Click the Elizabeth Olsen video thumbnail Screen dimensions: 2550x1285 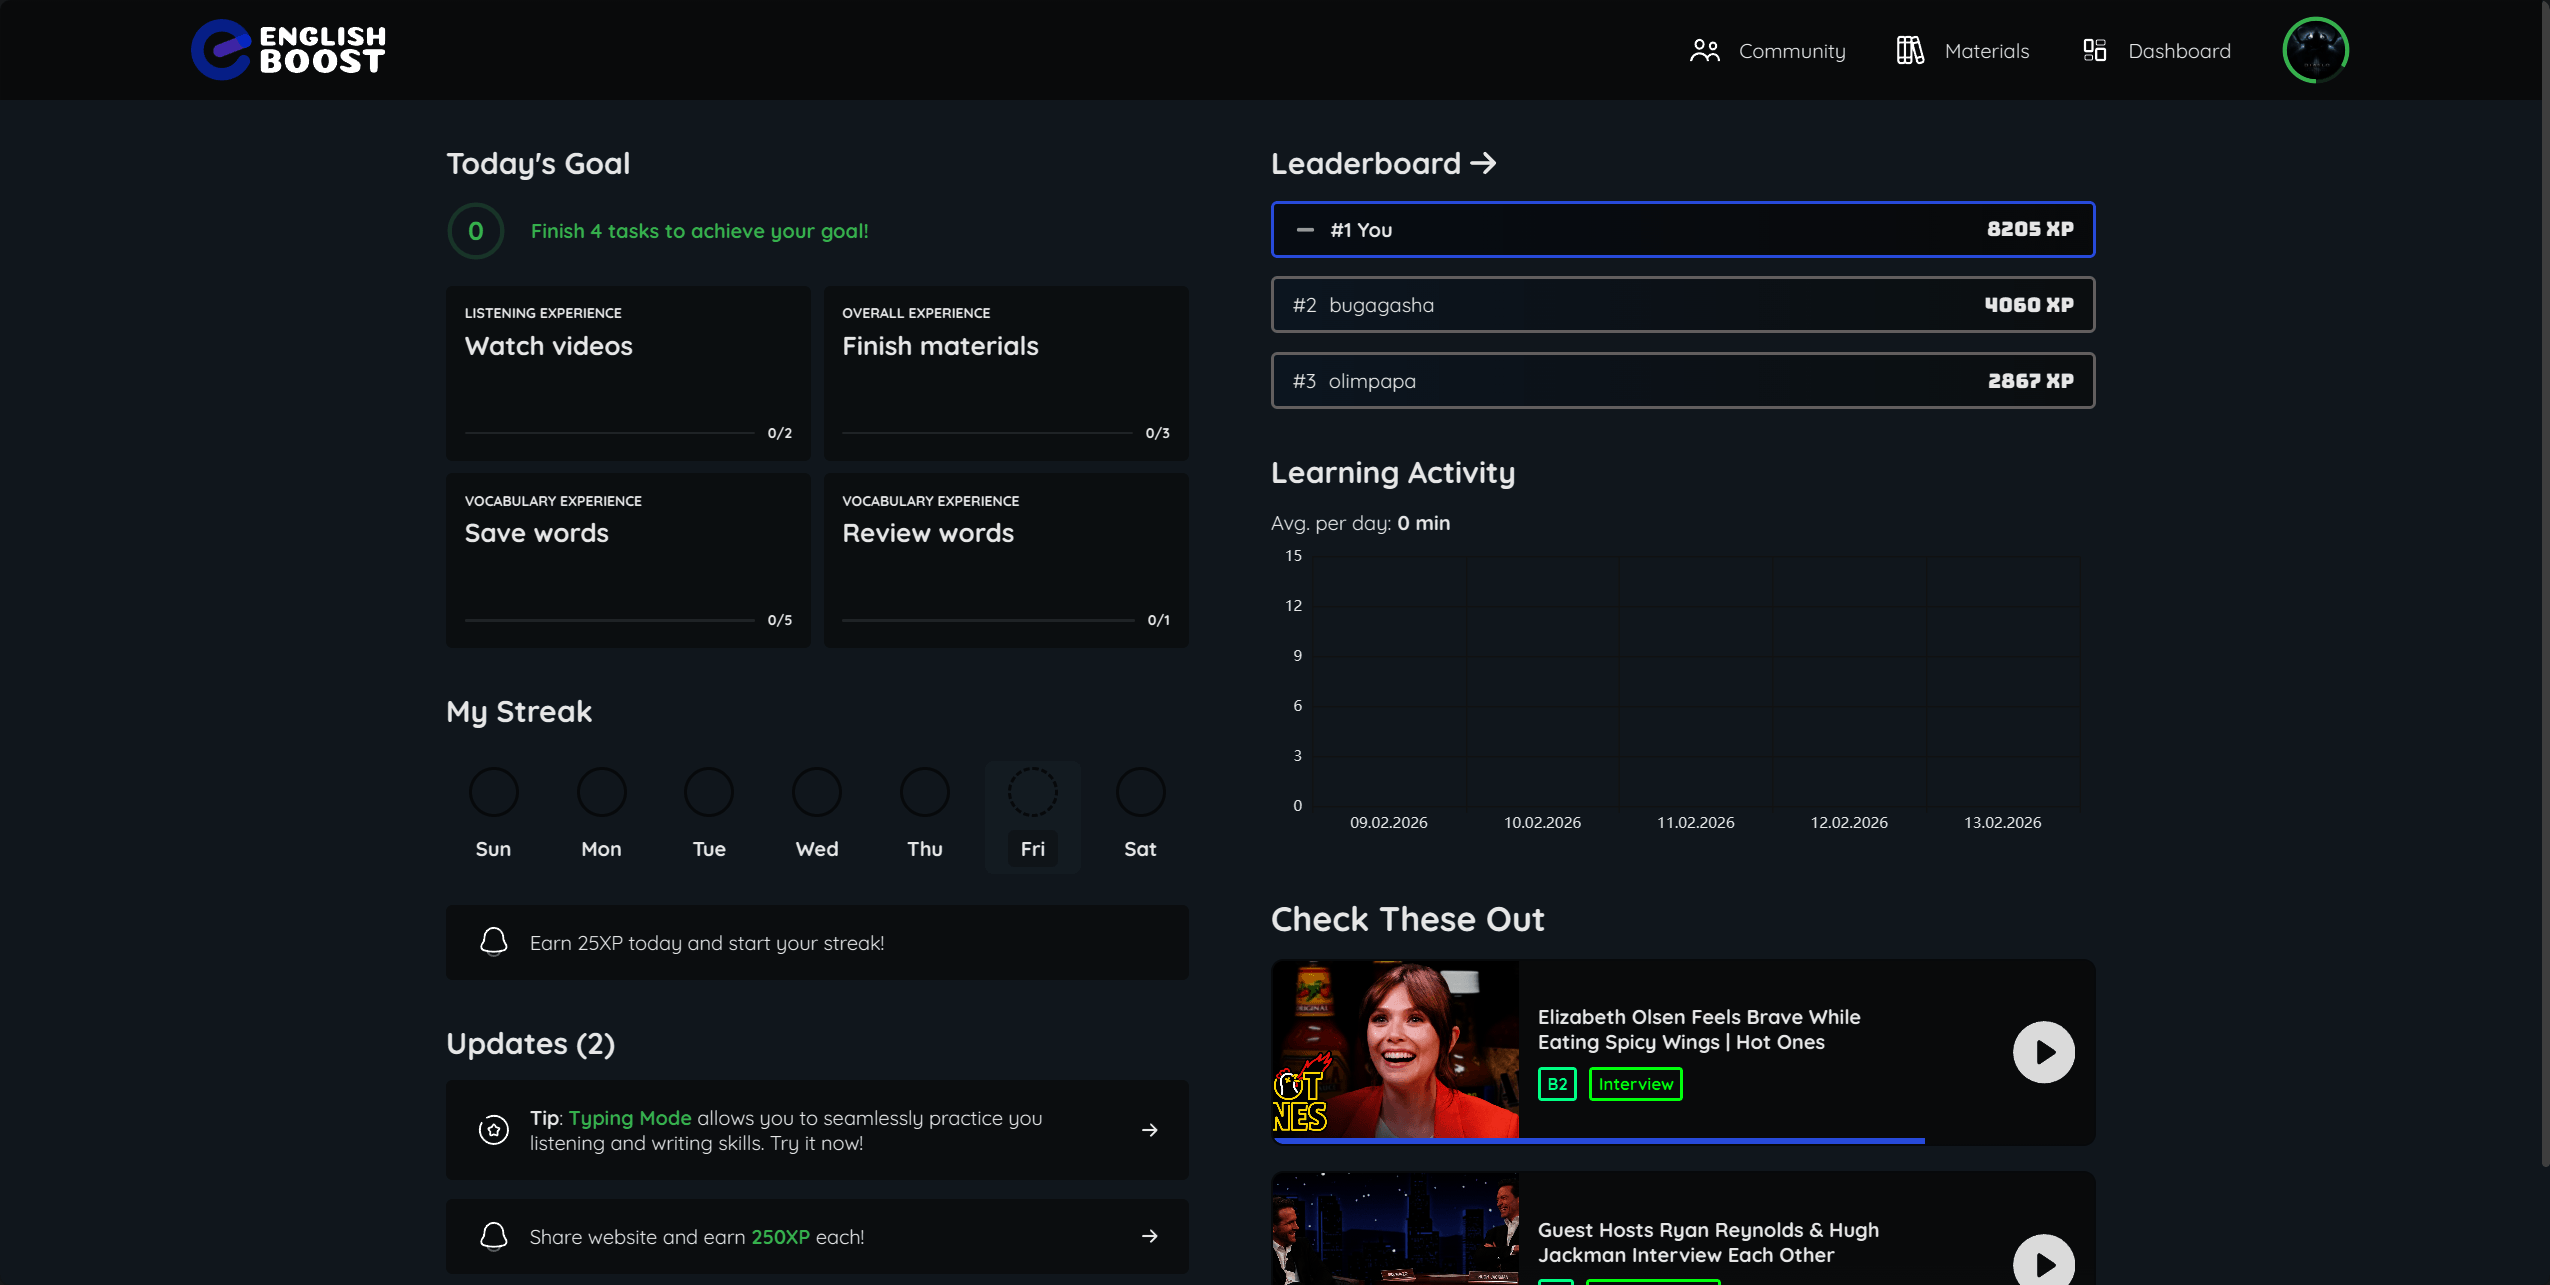pyautogui.click(x=1395, y=1050)
